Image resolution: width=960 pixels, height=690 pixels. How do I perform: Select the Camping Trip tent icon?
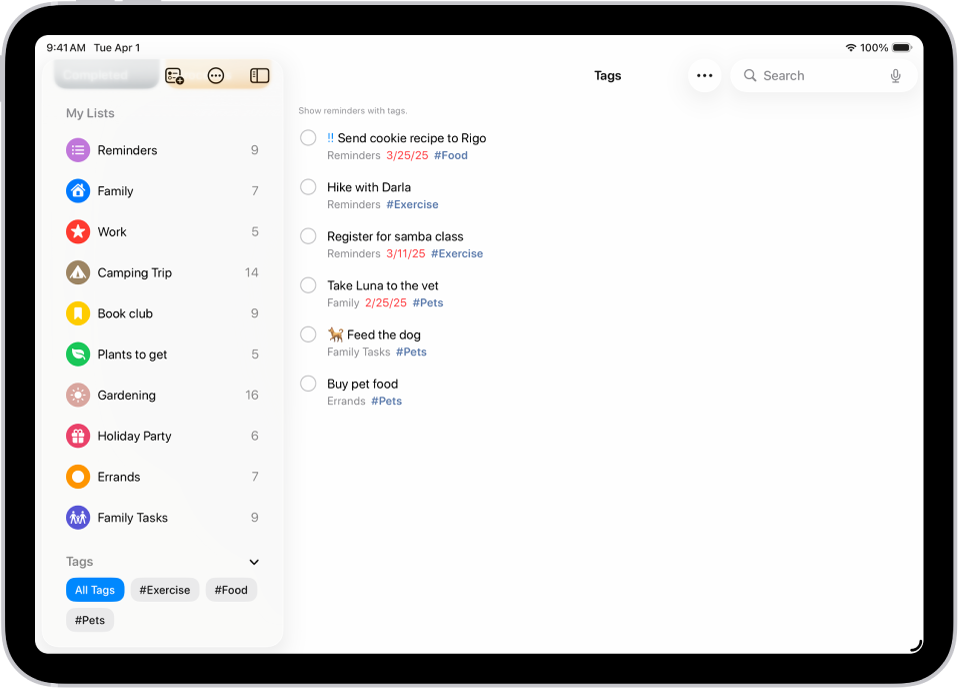pyautogui.click(x=77, y=272)
